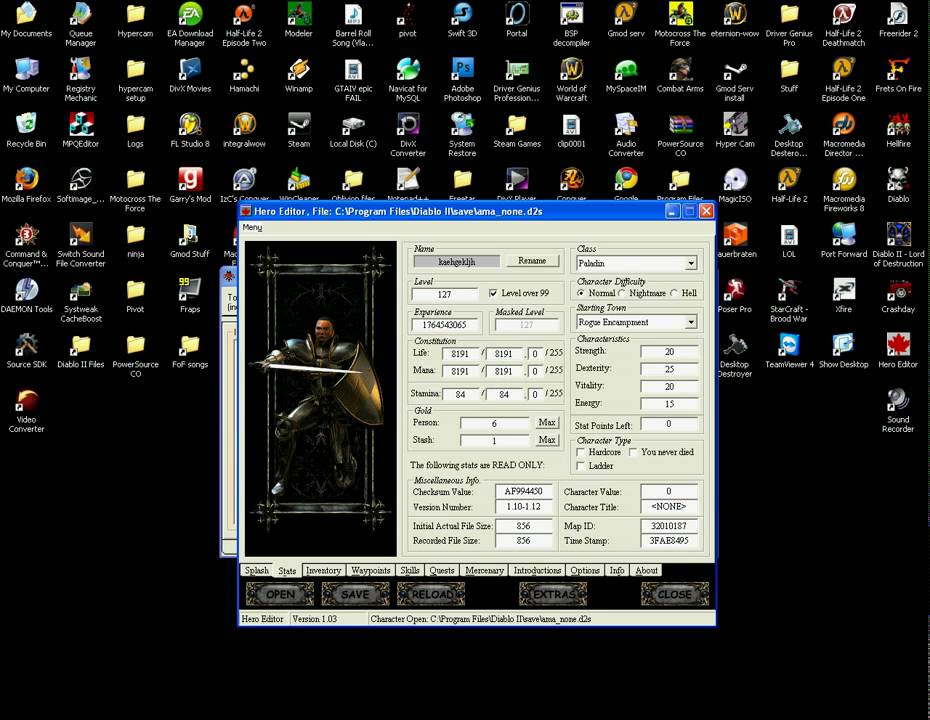
Task: Click the Rename button
Action: click(532, 261)
